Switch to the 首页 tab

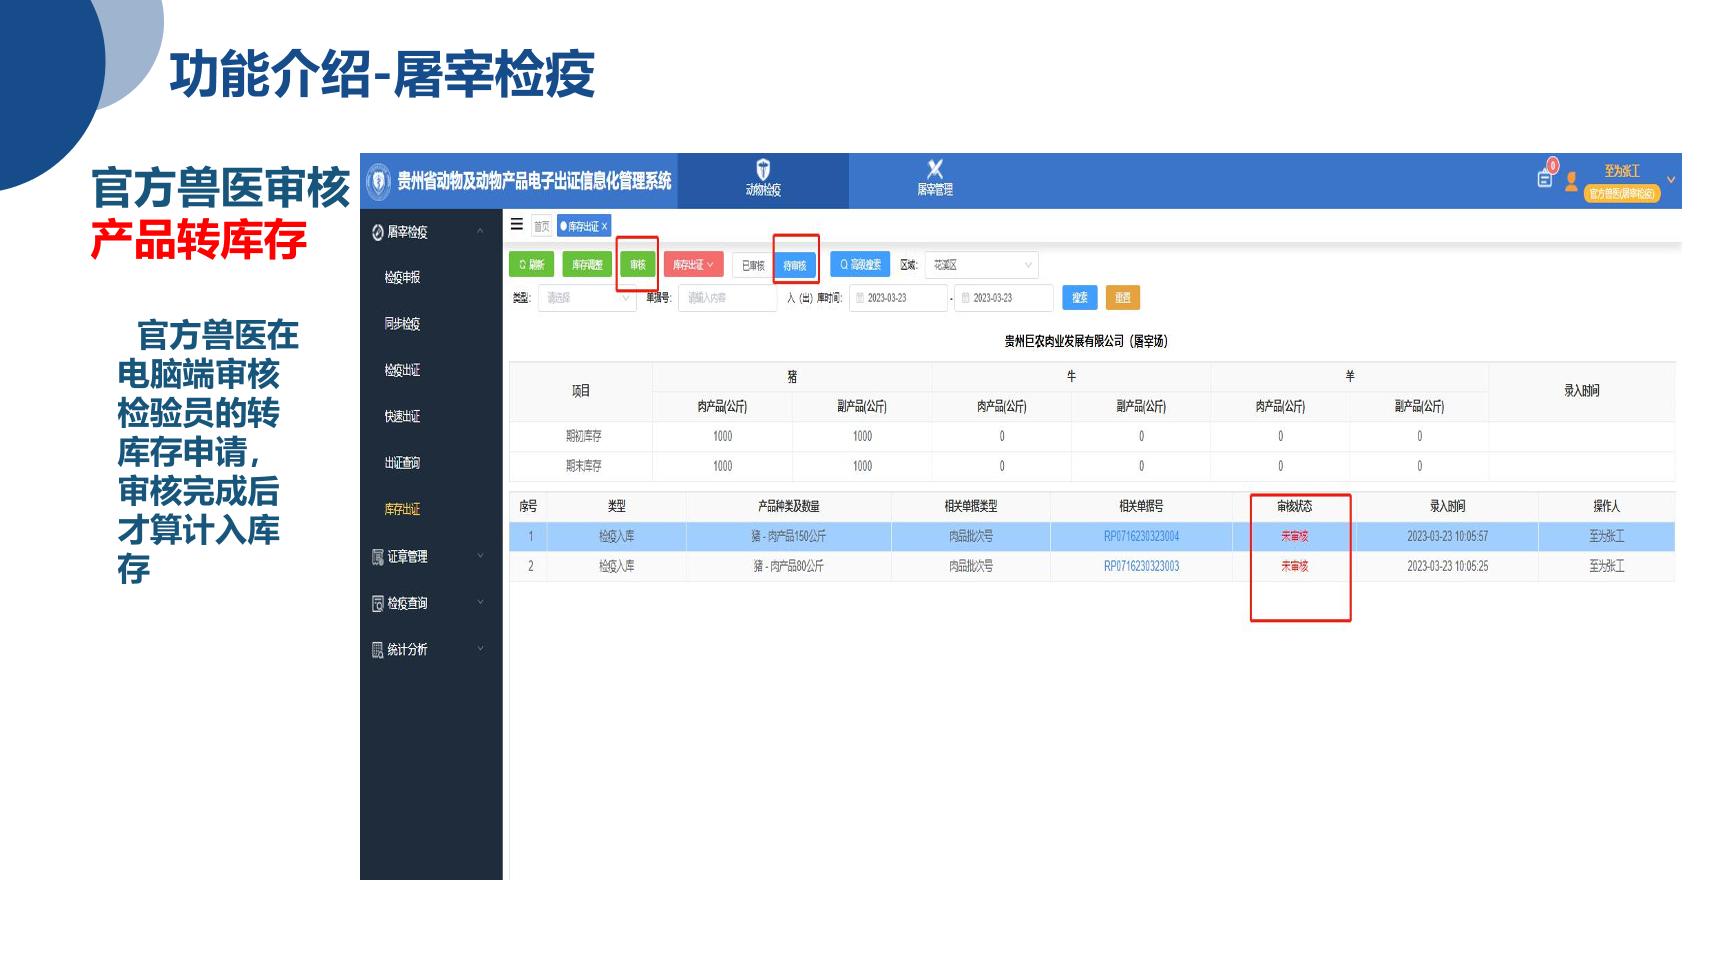541,227
